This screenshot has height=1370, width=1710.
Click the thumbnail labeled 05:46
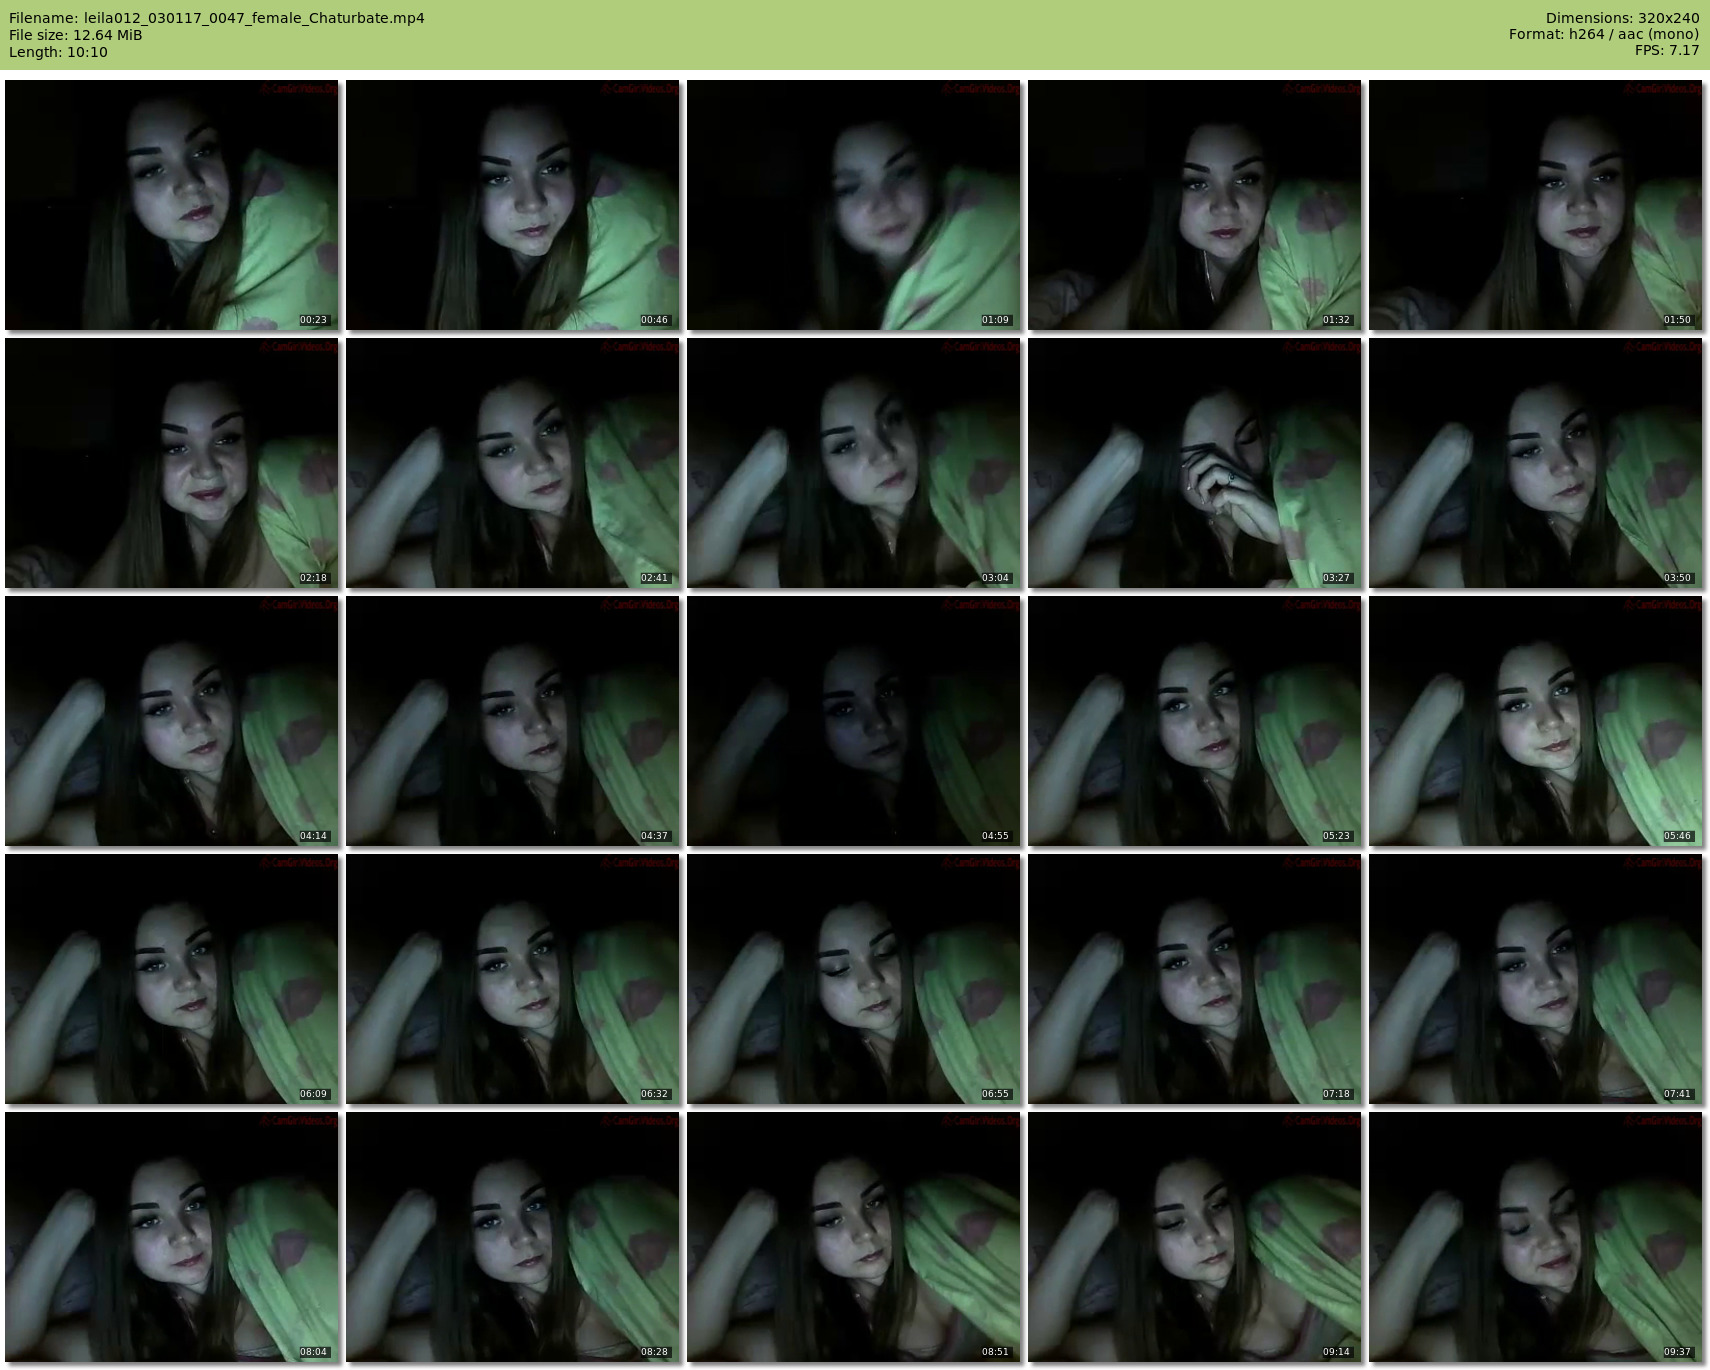tap(1536, 721)
